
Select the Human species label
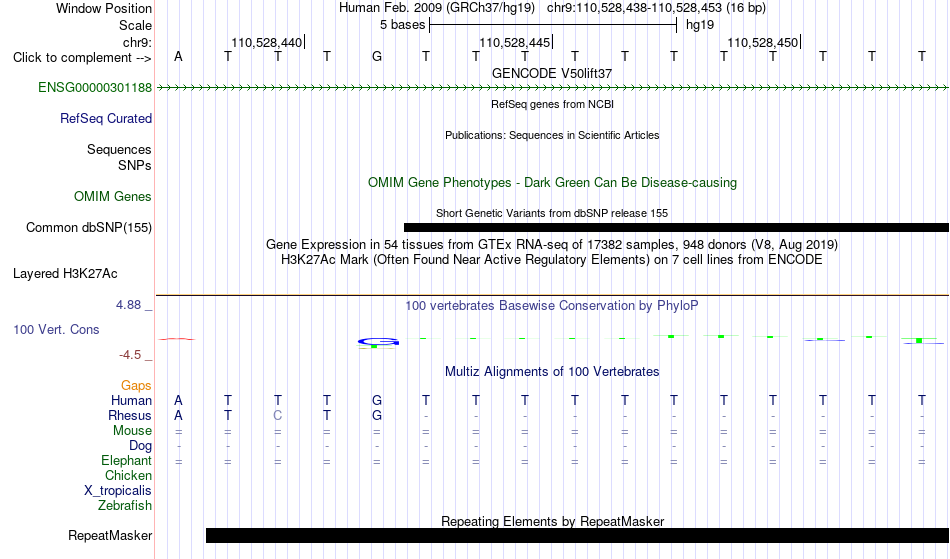[x=131, y=401]
